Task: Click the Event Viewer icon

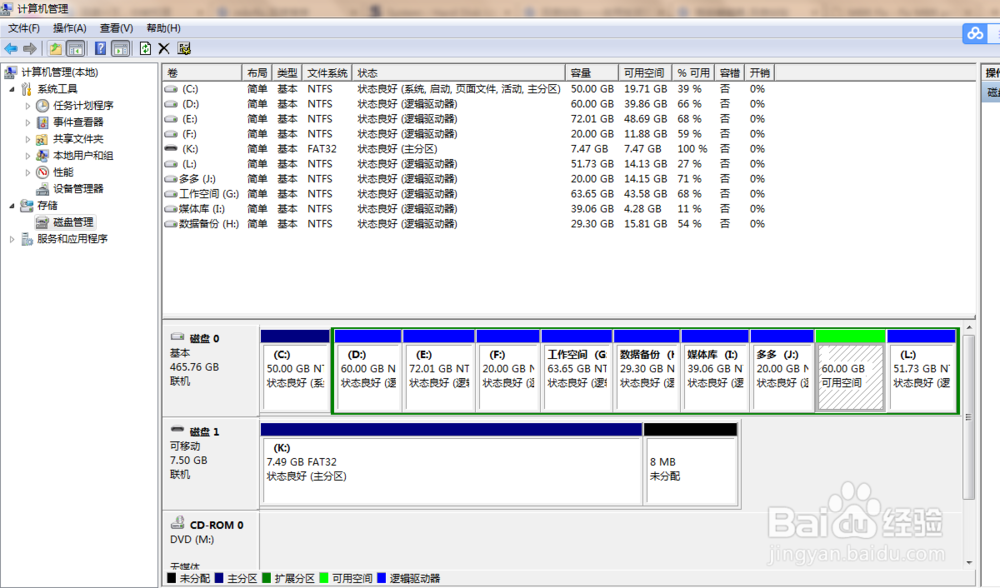Action: (43, 122)
